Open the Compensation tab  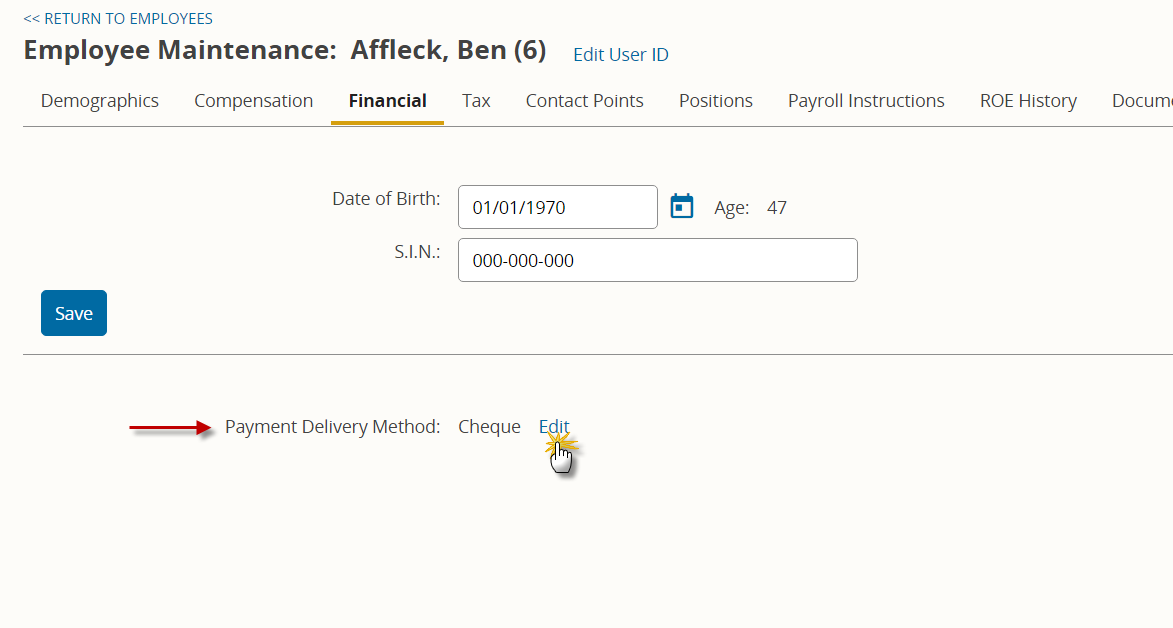click(254, 101)
